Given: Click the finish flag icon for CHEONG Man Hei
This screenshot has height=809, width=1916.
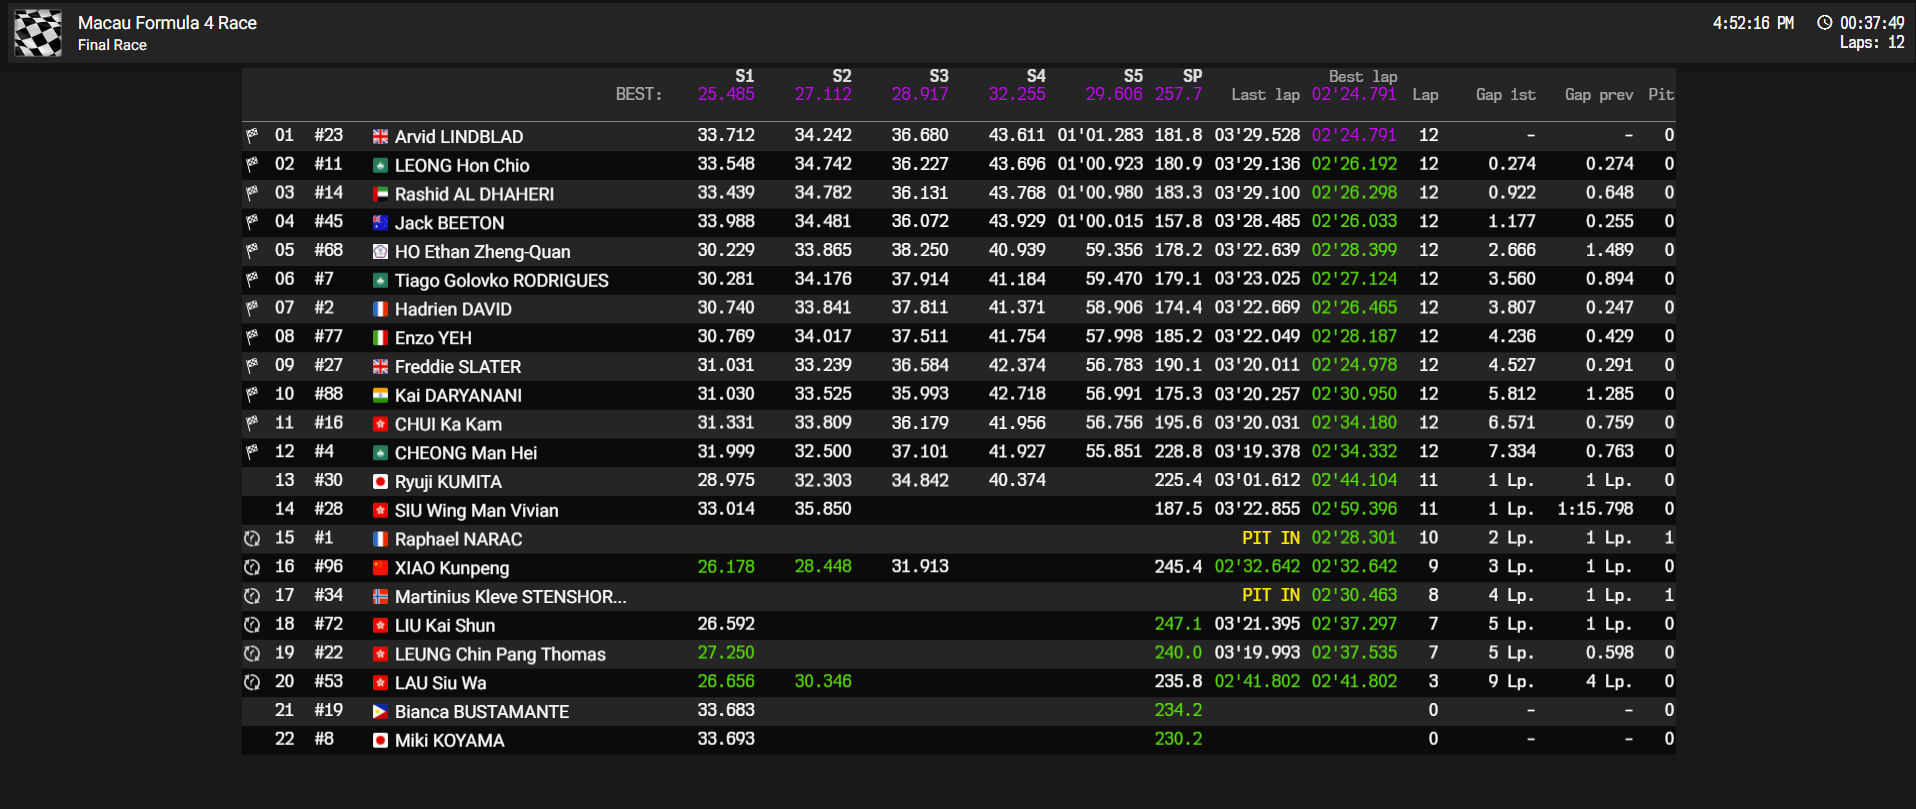Looking at the screenshot, I should 252,453.
